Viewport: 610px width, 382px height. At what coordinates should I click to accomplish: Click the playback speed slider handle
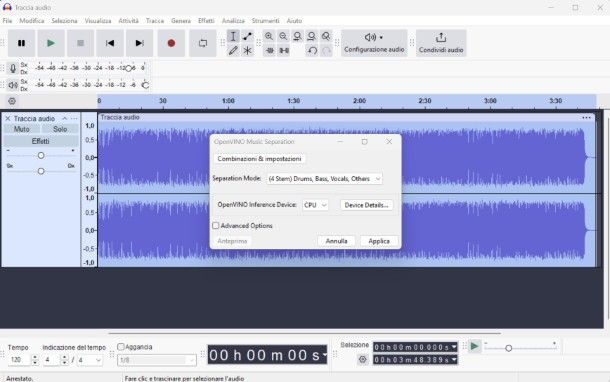point(508,348)
